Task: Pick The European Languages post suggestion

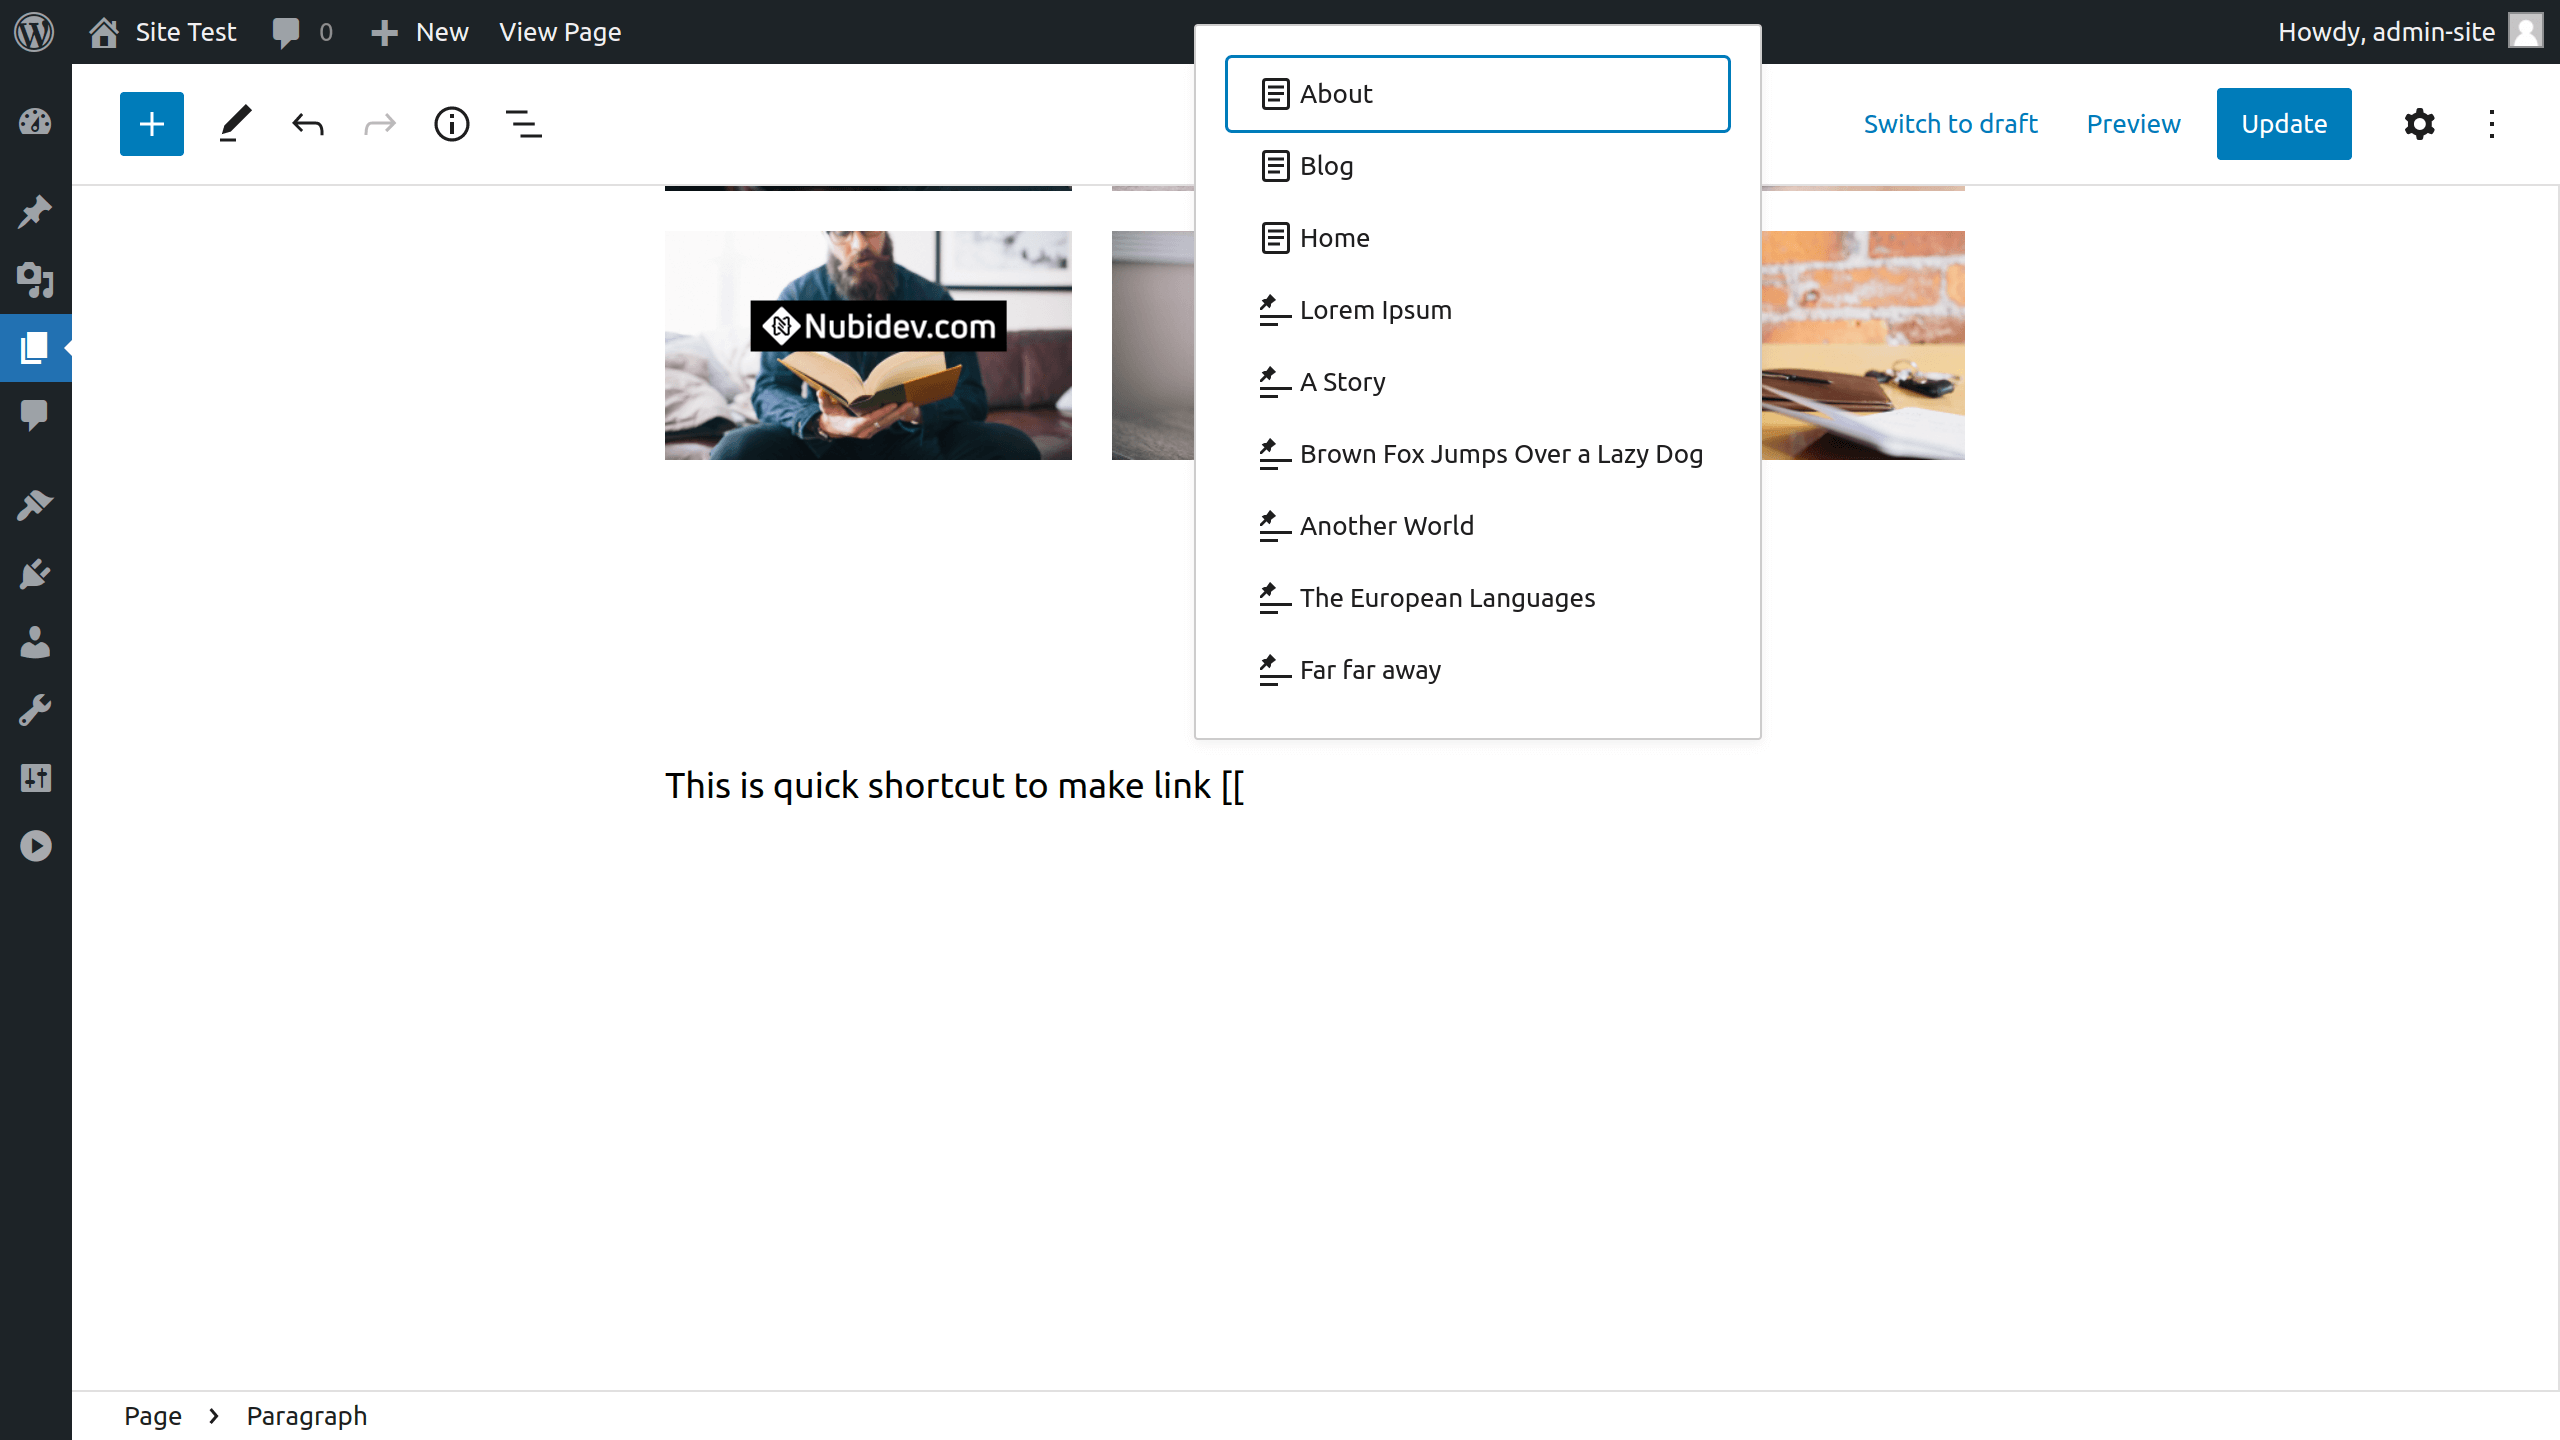Action: 1447,598
